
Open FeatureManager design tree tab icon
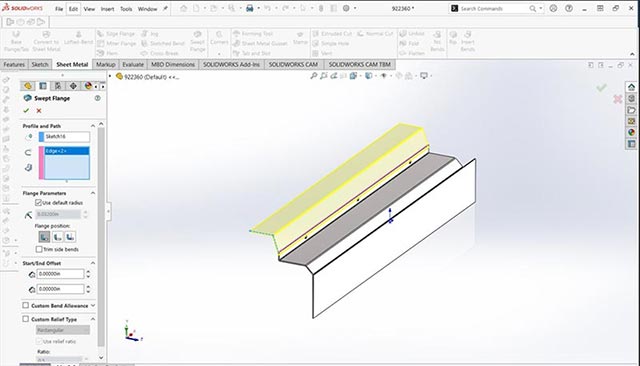28,86
